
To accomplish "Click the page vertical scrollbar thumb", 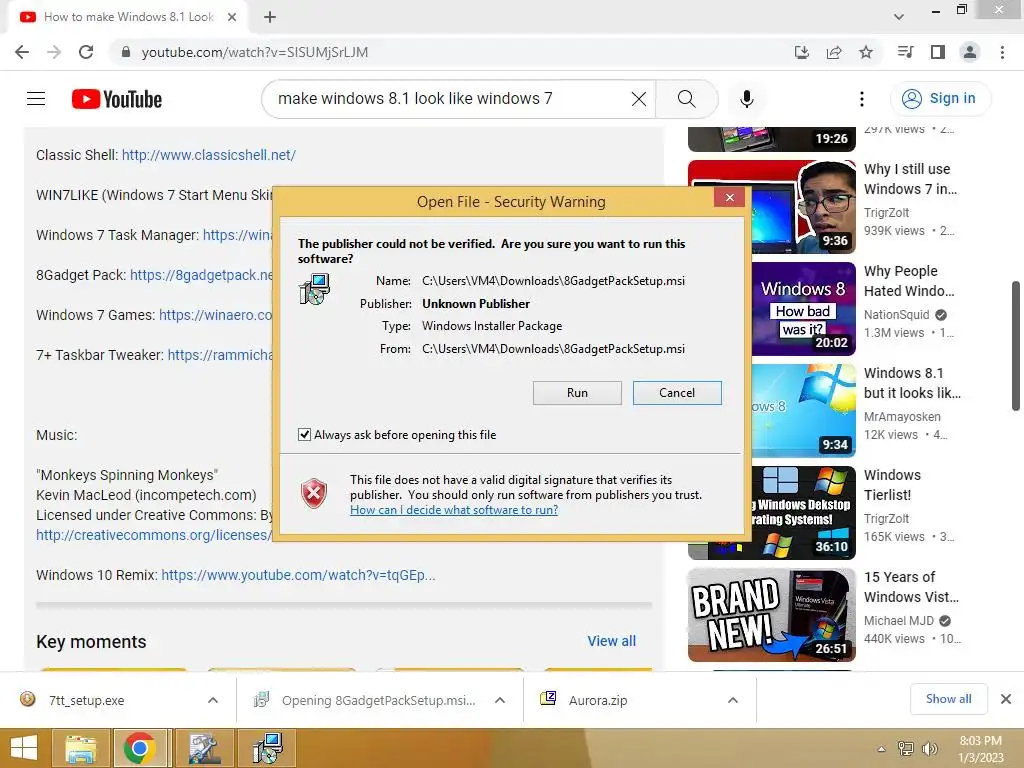I will [1016, 346].
